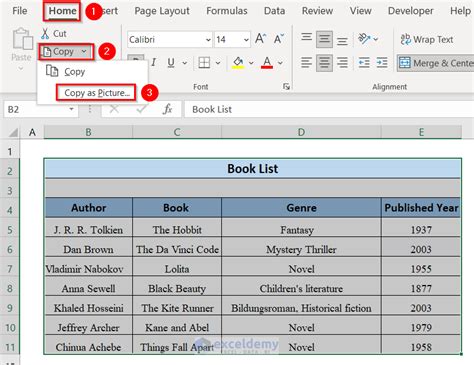Select row 7 header
474x365 pixels.
(x=10, y=269)
